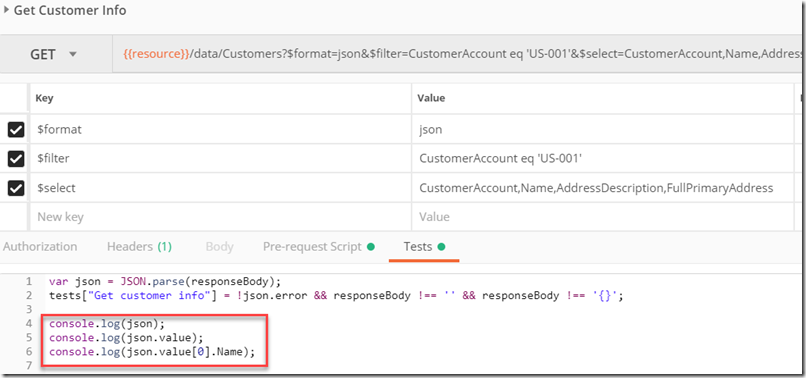Screen dimensions: 806x378
Task: Click the empty Value input field
Action: click(603, 217)
